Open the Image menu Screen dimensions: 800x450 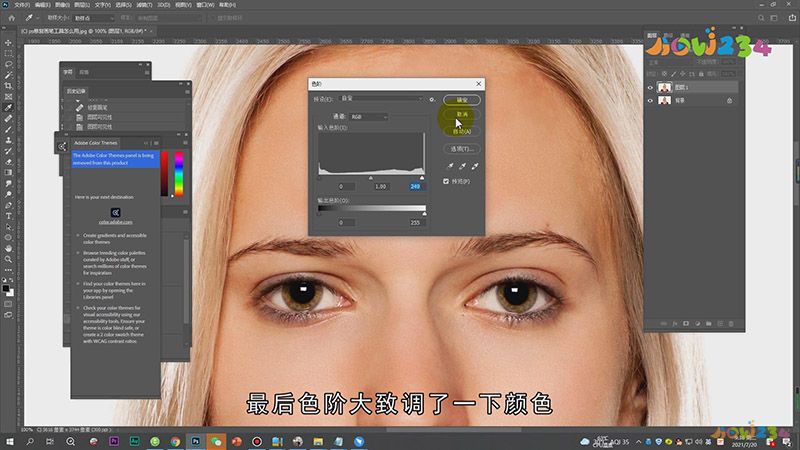(x=62, y=5)
